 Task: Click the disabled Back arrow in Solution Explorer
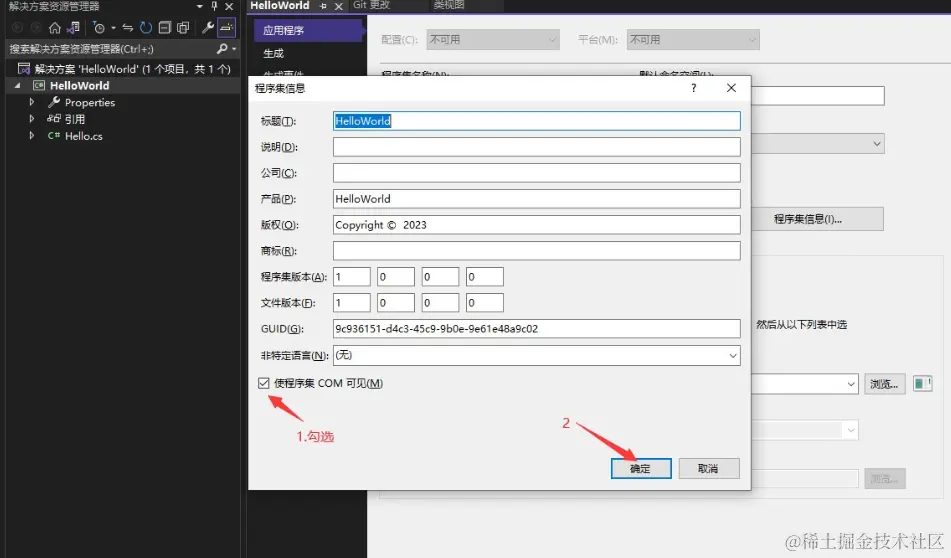click(18, 27)
